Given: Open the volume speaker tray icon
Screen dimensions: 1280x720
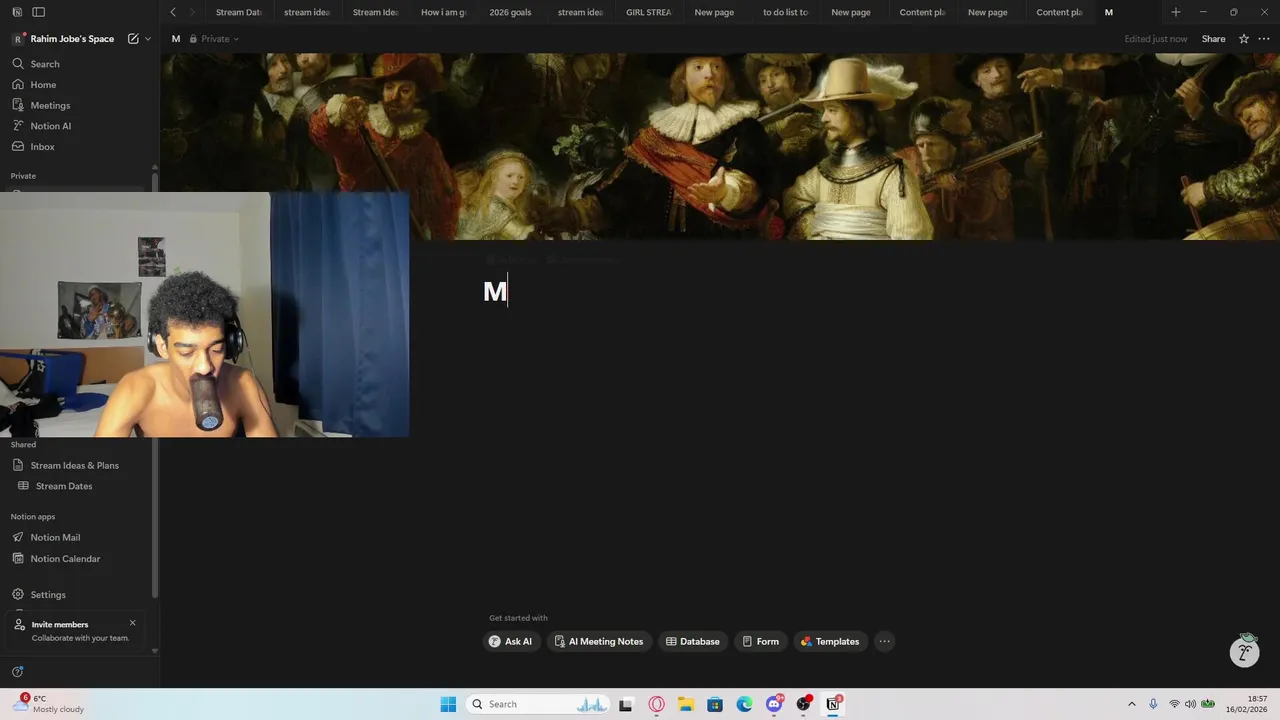Looking at the screenshot, I should [x=1191, y=704].
